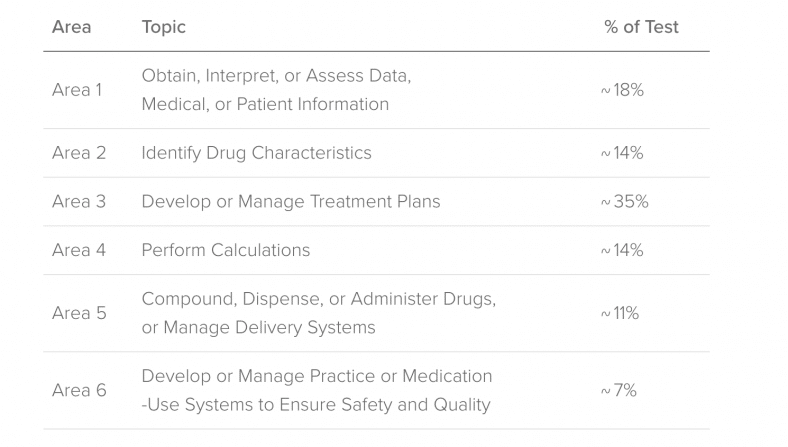The width and height of the screenshot is (788, 447).
Task: Click the Develop or Manage Treatment Plans topic
Action: pos(290,201)
